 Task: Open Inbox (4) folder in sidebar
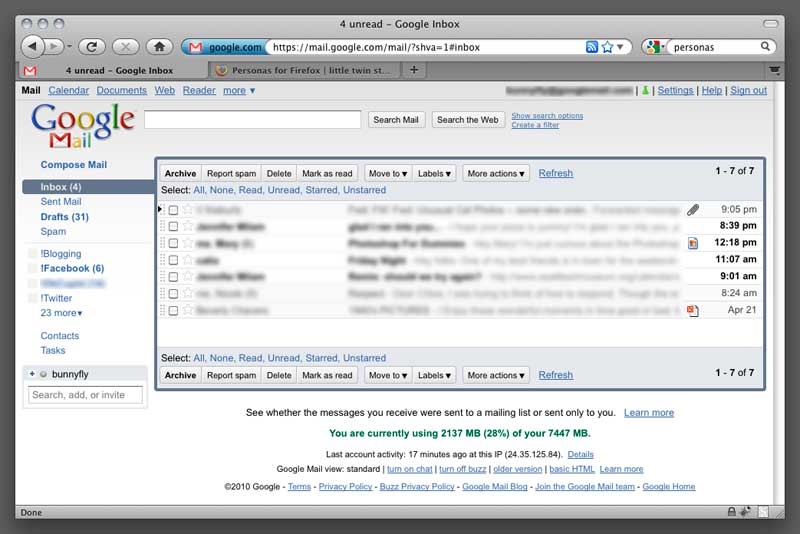pos(88,187)
